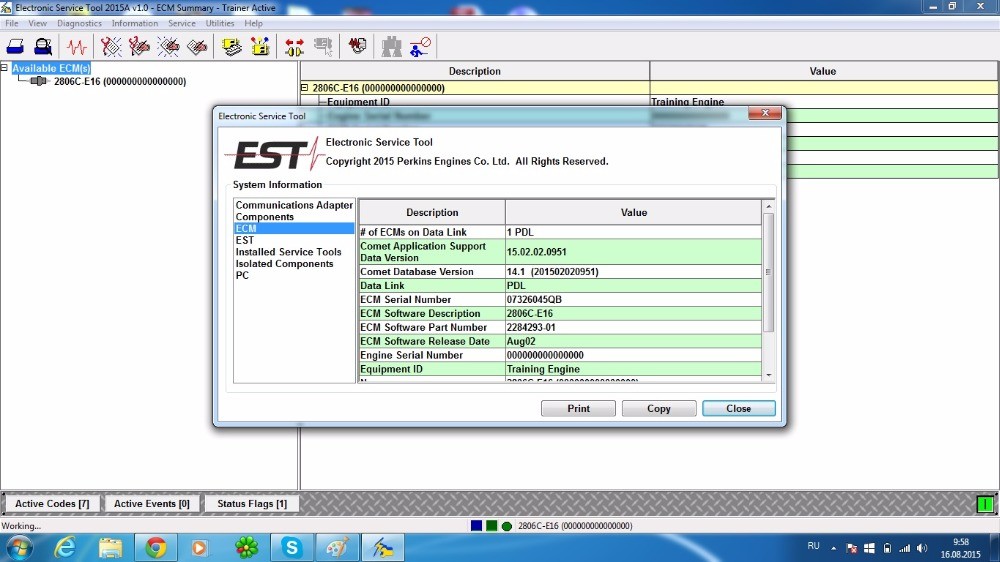This screenshot has height=562, width=1000.
Task: Open the Utilities menu
Action: (220, 23)
